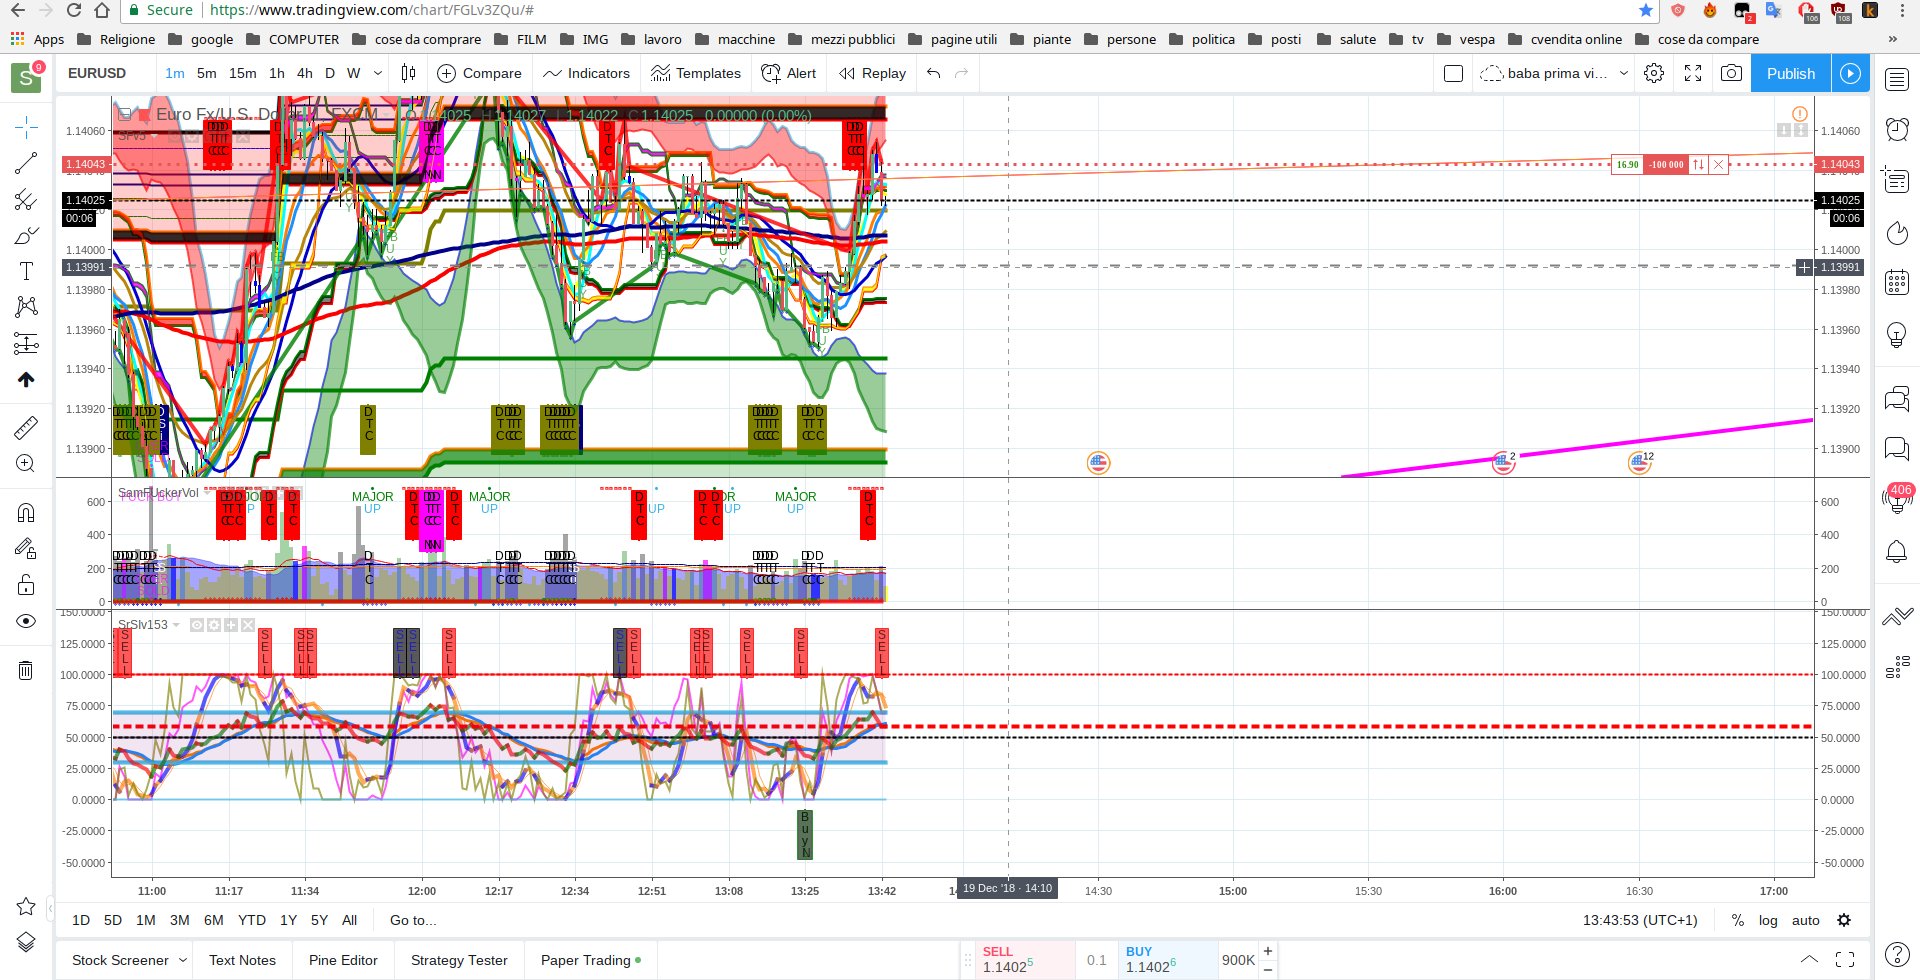The width and height of the screenshot is (1920, 980).
Task: Open the select layout square icon
Action: point(1454,73)
